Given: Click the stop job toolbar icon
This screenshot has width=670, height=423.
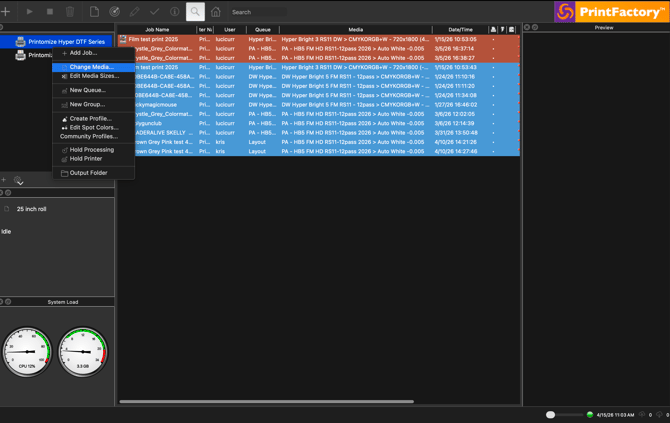Looking at the screenshot, I should coord(50,12).
